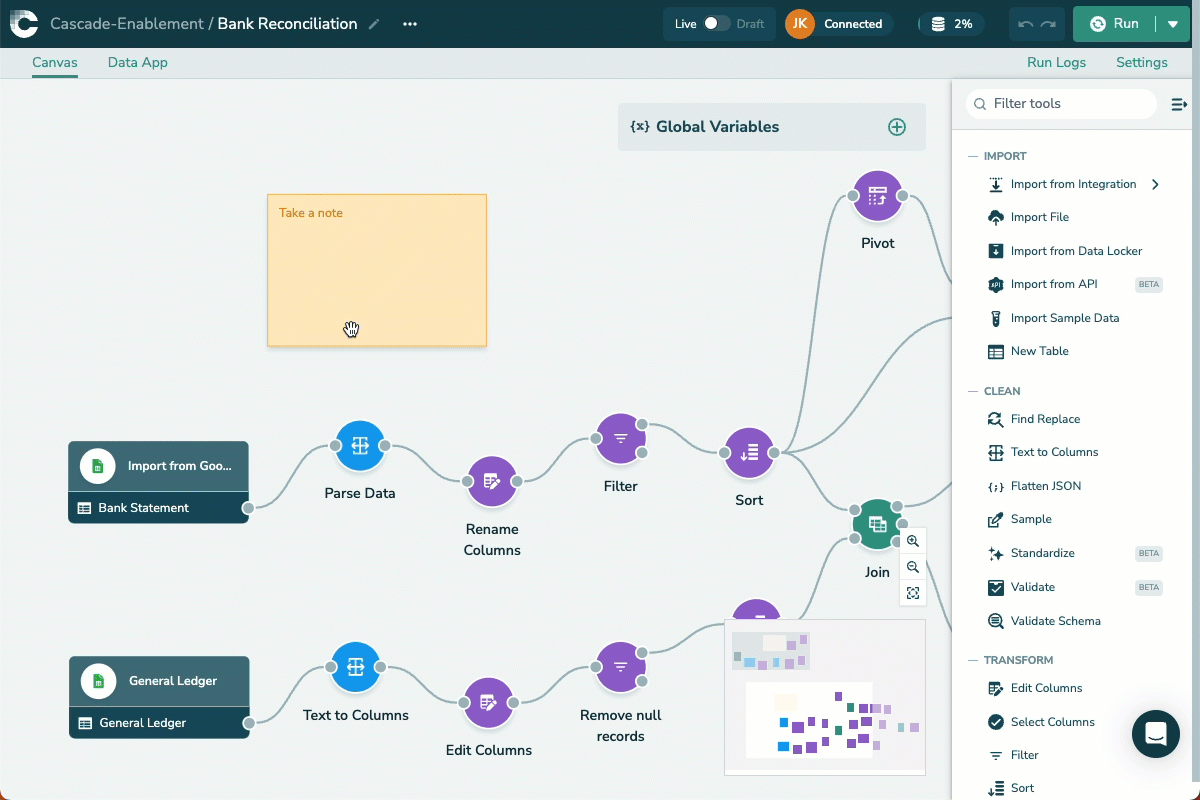
Task: Open the chat support bubble
Action: [x=1155, y=734]
